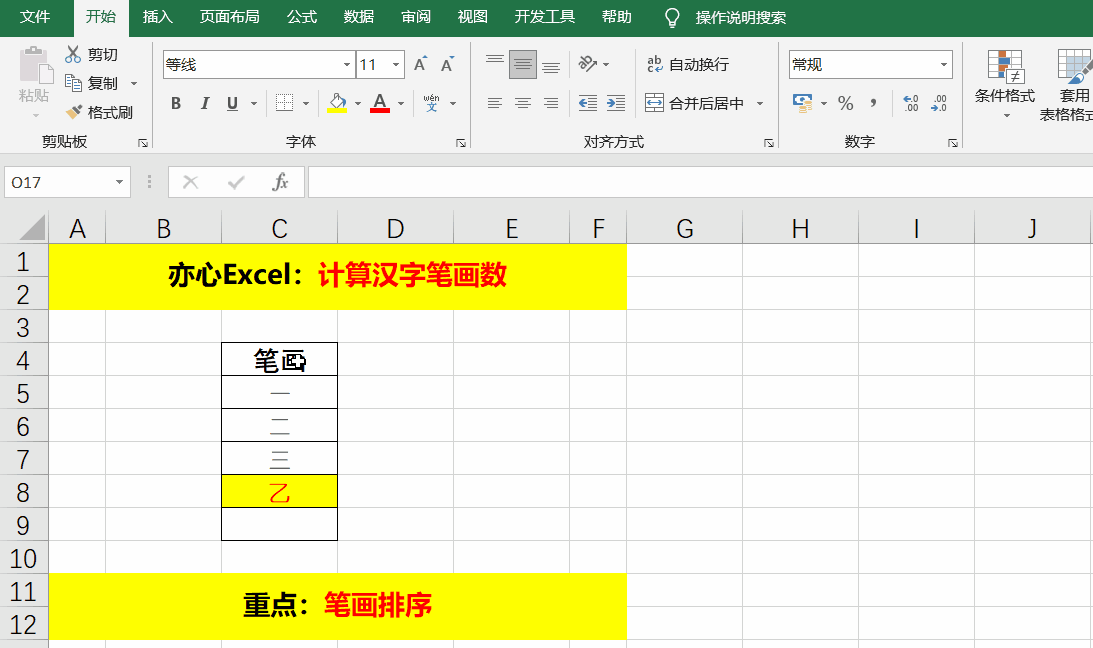Image resolution: width=1093 pixels, height=648 pixels.
Task: Increase decimal places
Action: pyautogui.click(x=910, y=103)
